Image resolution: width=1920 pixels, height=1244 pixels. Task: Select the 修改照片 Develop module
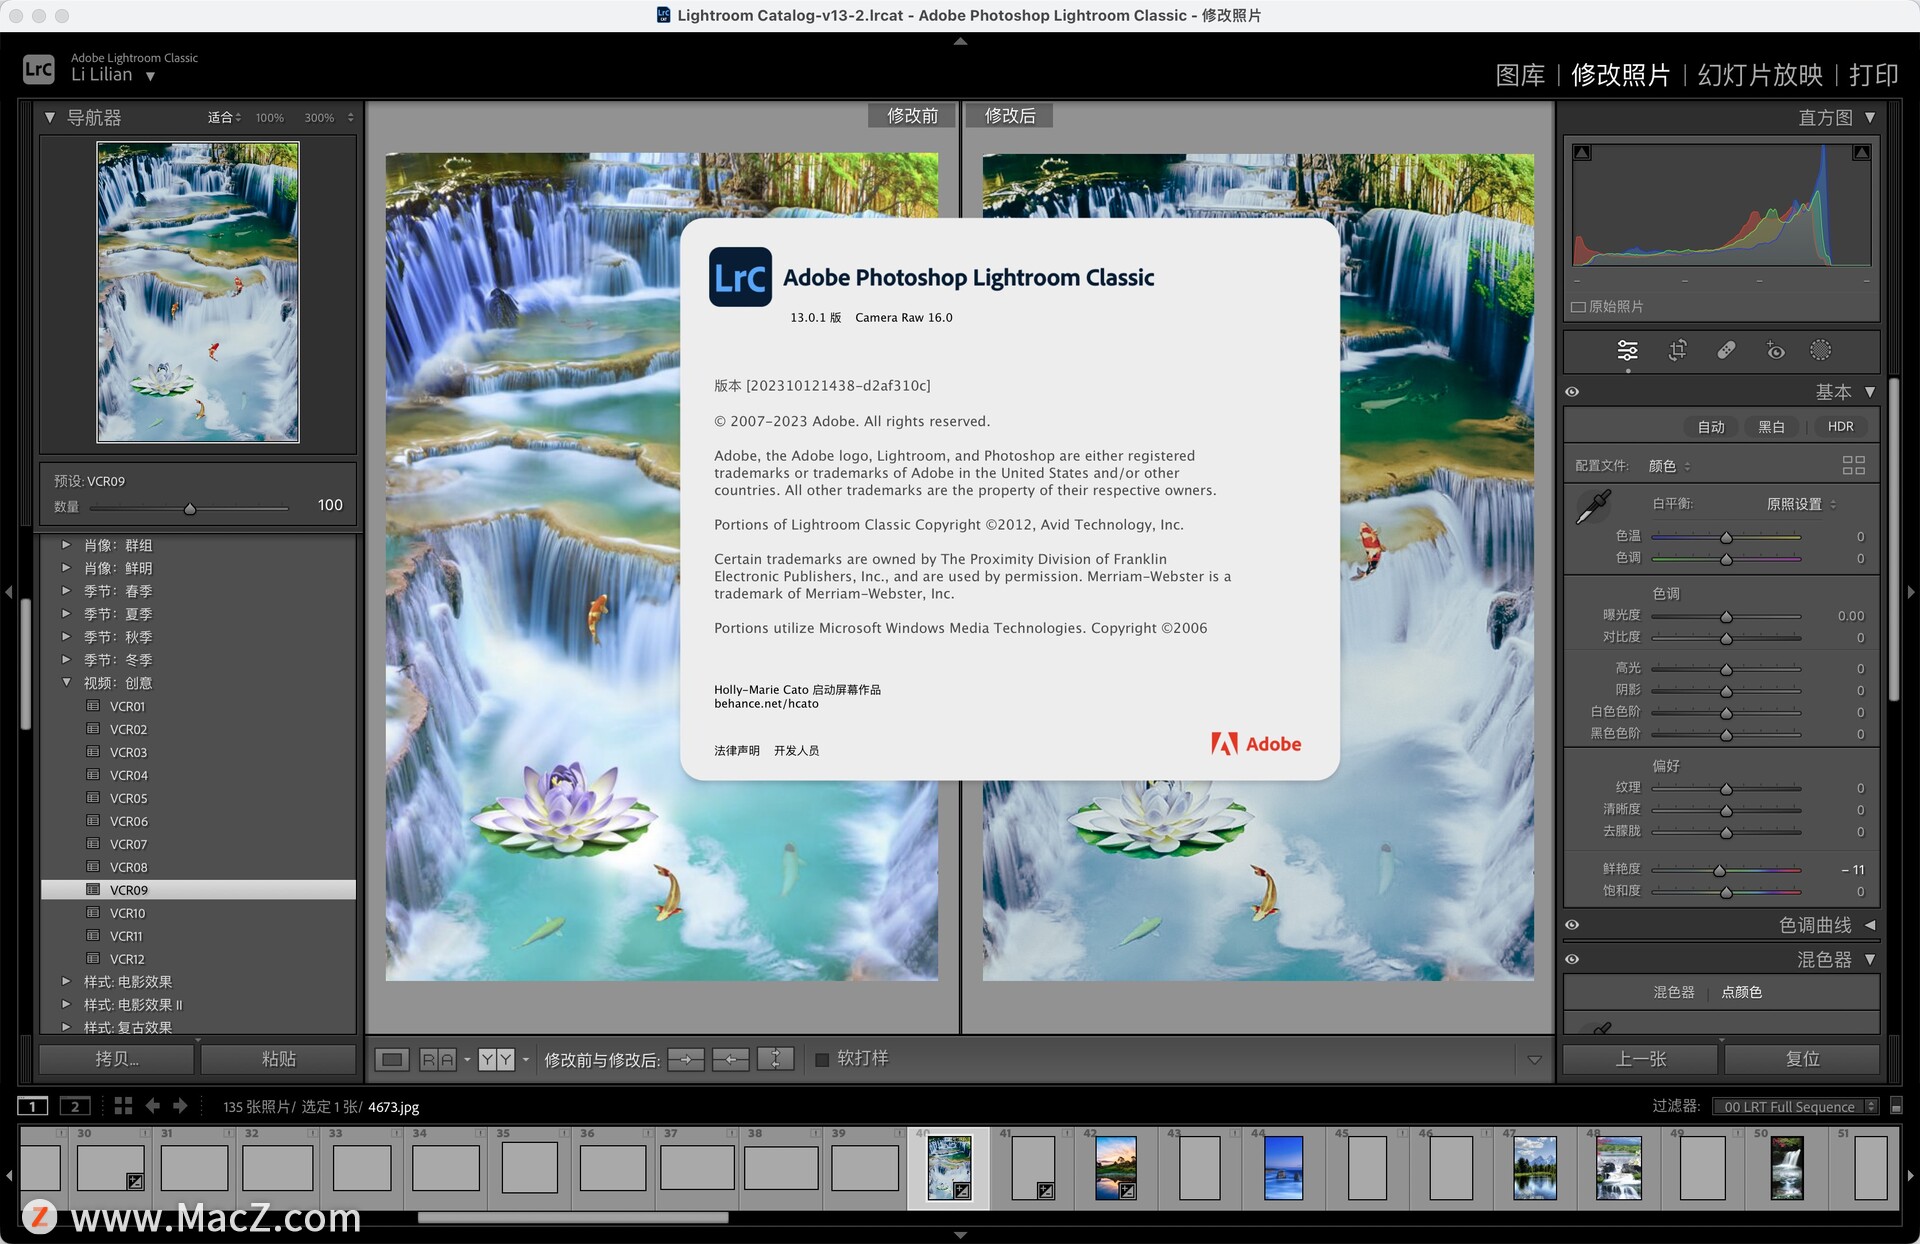coord(1620,75)
